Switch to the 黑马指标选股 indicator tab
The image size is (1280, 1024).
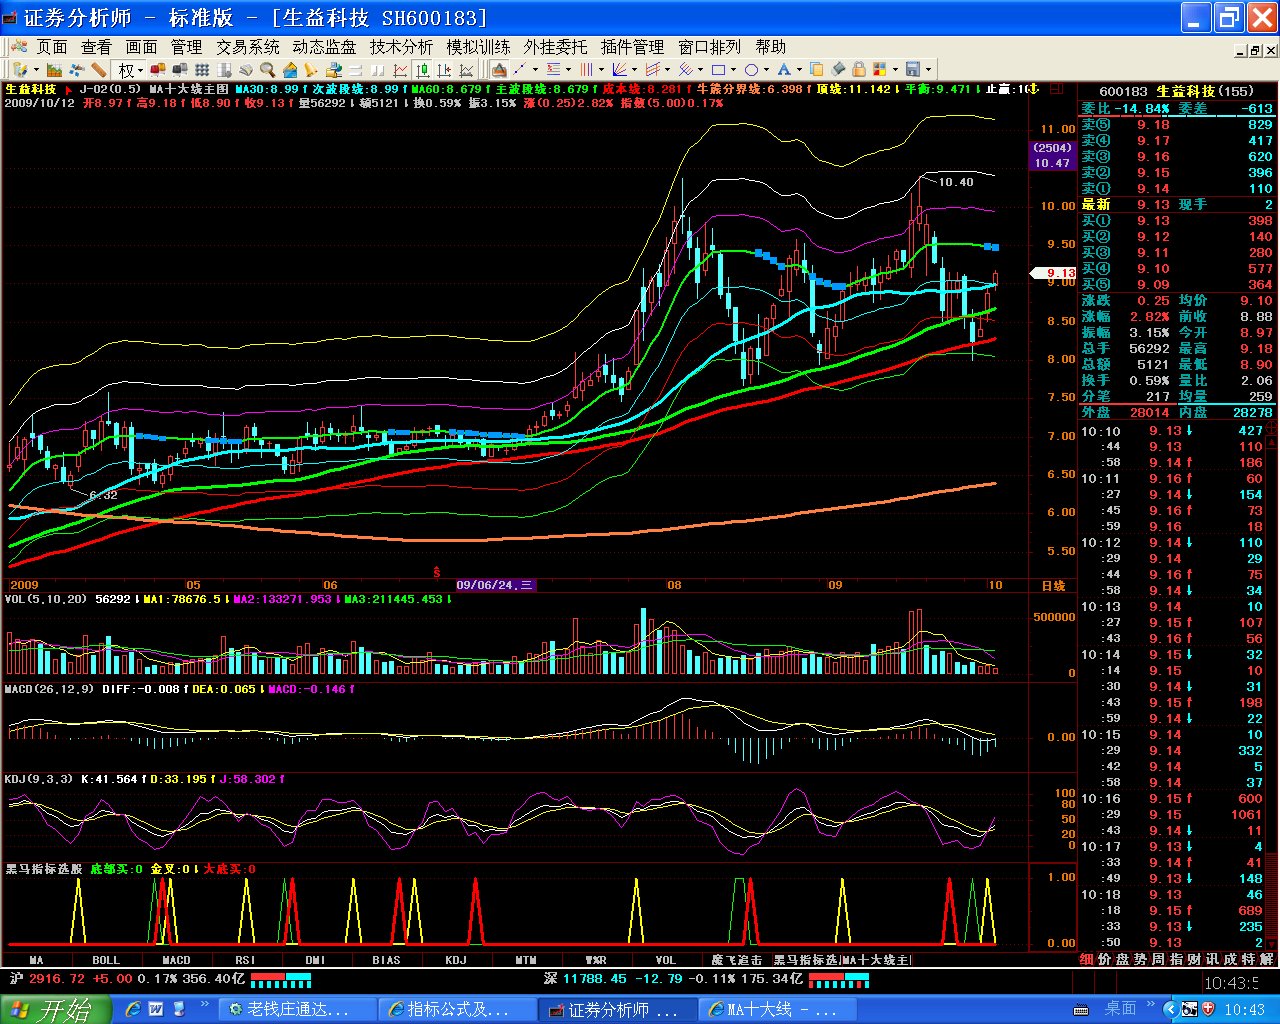(806, 960)
